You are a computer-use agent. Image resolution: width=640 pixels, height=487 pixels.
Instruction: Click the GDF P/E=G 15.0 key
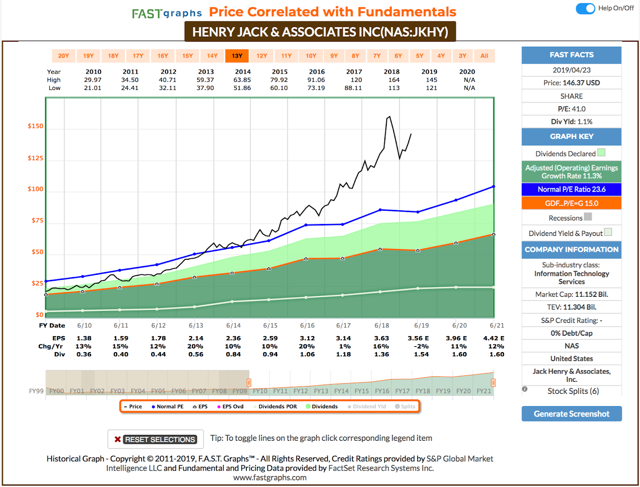[x=571, y=203]
